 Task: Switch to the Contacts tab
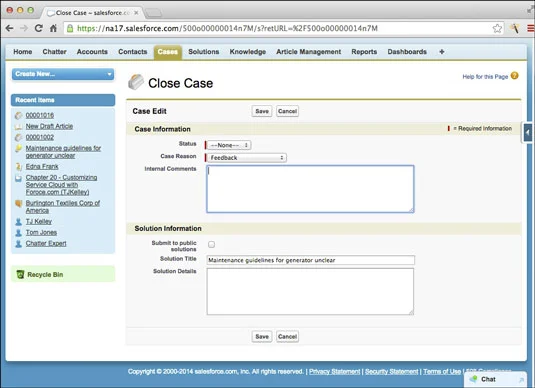(132, 52)
